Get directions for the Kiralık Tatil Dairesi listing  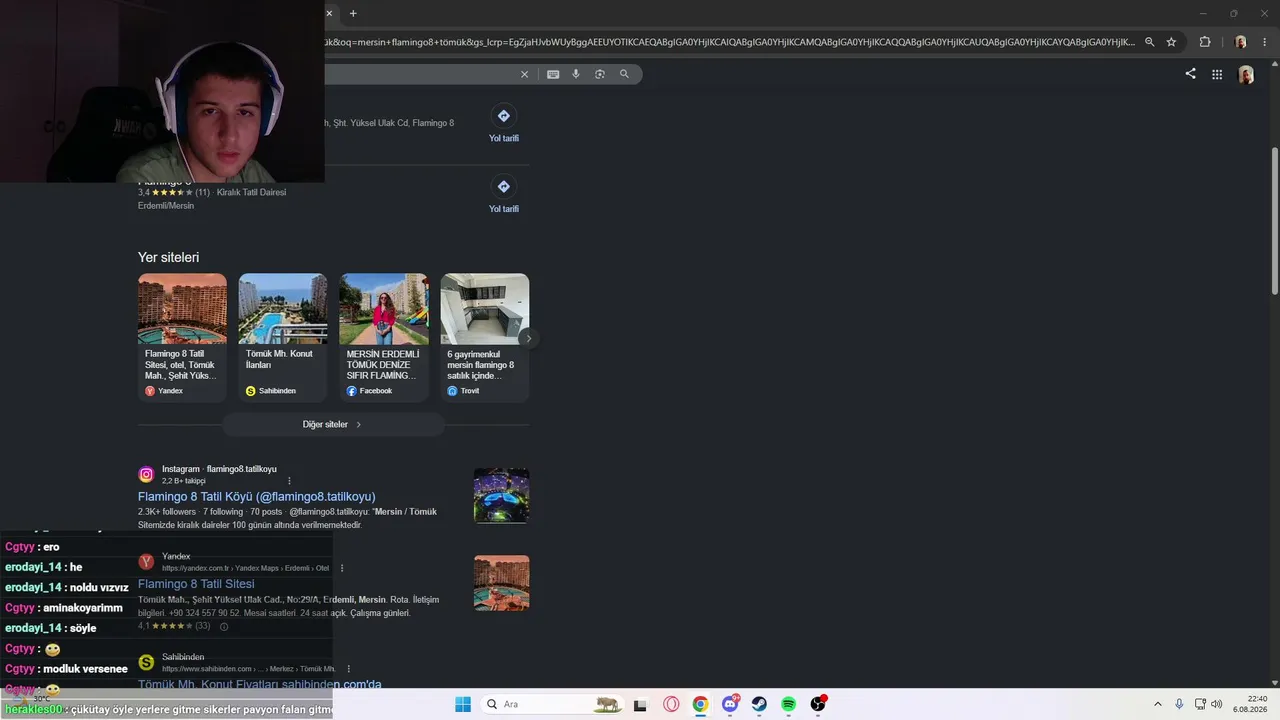504,195
